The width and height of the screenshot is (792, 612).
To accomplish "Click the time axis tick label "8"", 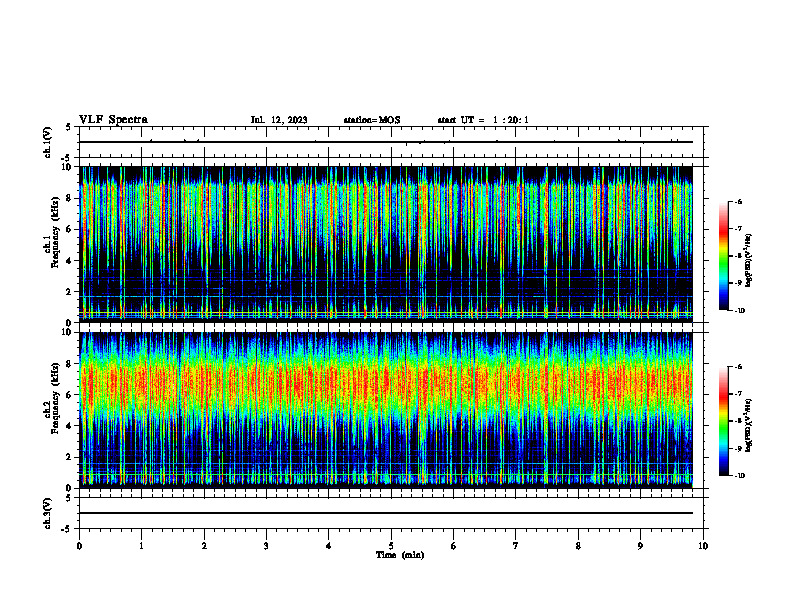I will (578, 546).
